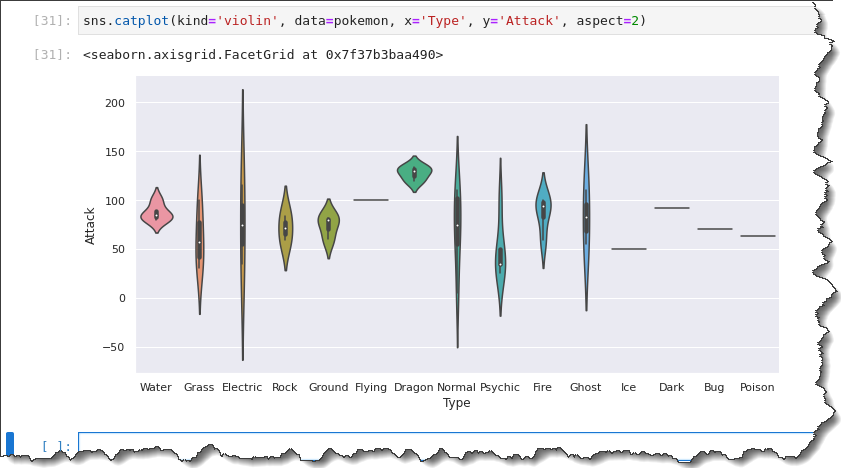Click the green Dragon violin
The height and width of the screenshot is (468, 841).
(415, 174)
